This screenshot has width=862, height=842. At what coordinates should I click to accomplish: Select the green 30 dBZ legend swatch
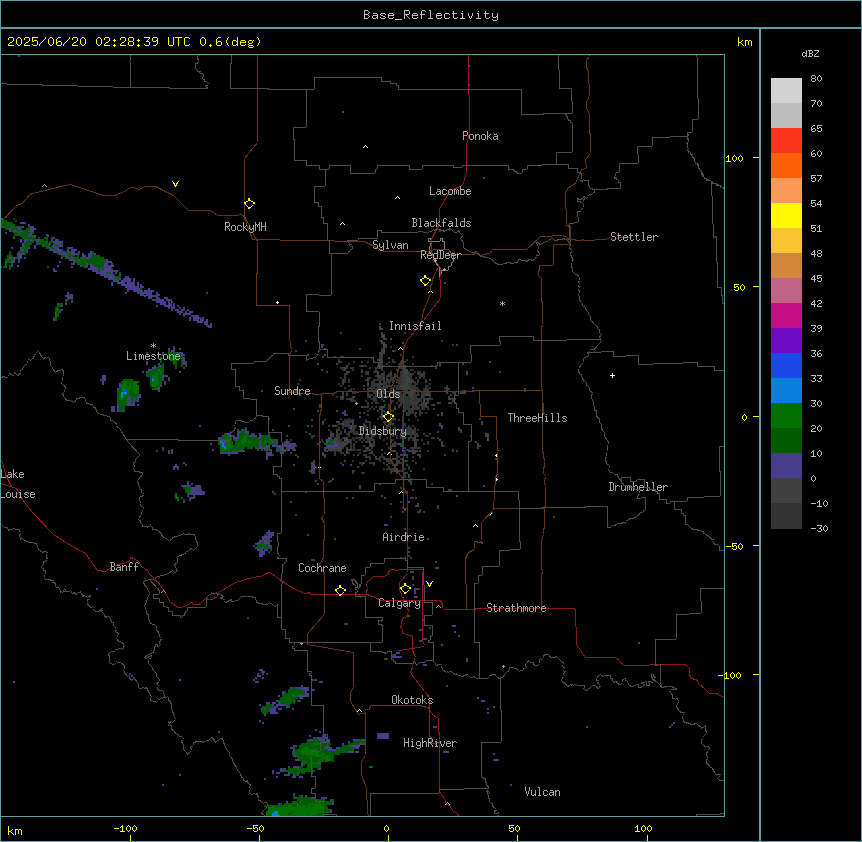(786, 416)
